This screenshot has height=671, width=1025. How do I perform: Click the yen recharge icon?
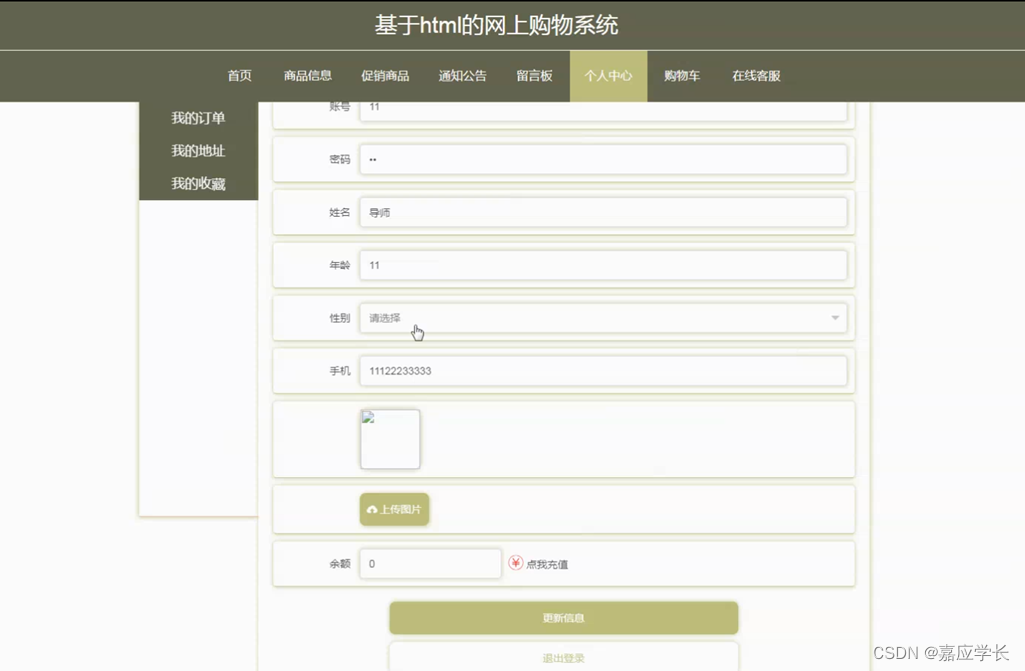click(516, 563)
